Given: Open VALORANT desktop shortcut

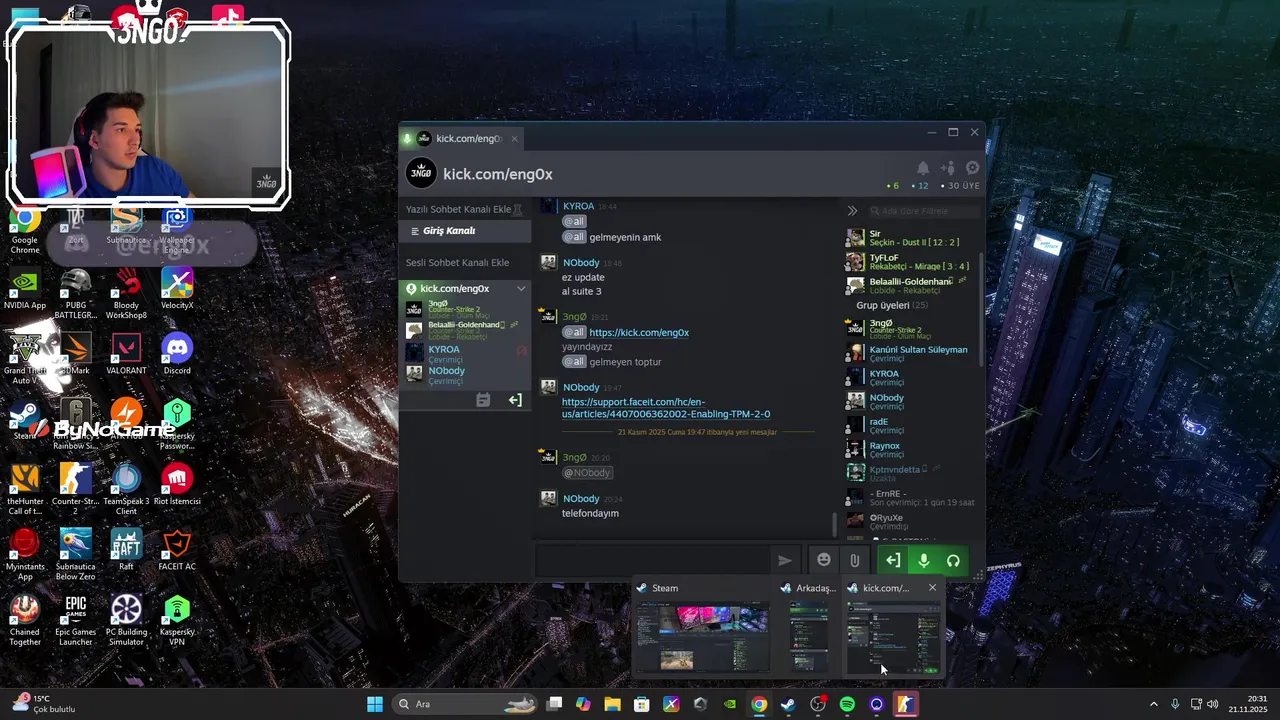Looking at the screenshot, I should point(126,356).
